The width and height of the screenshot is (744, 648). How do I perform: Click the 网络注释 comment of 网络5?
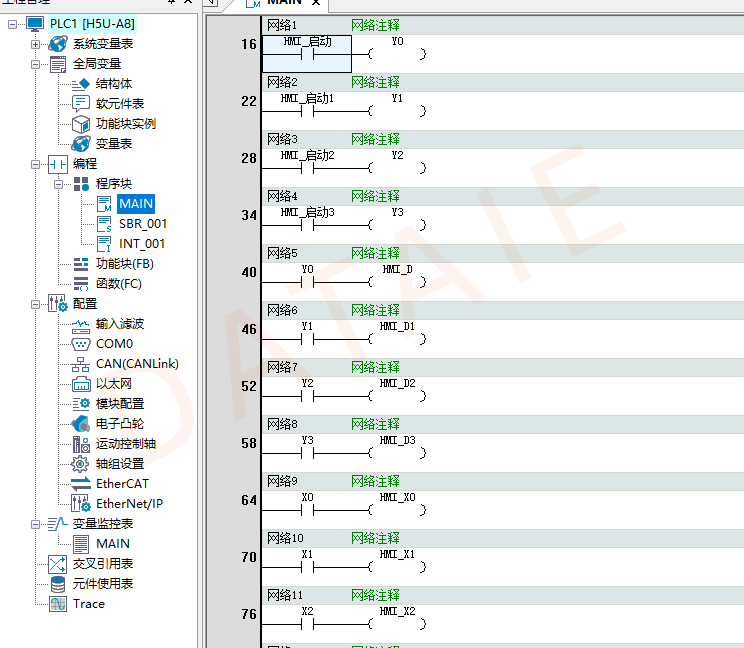coord(375,253)
